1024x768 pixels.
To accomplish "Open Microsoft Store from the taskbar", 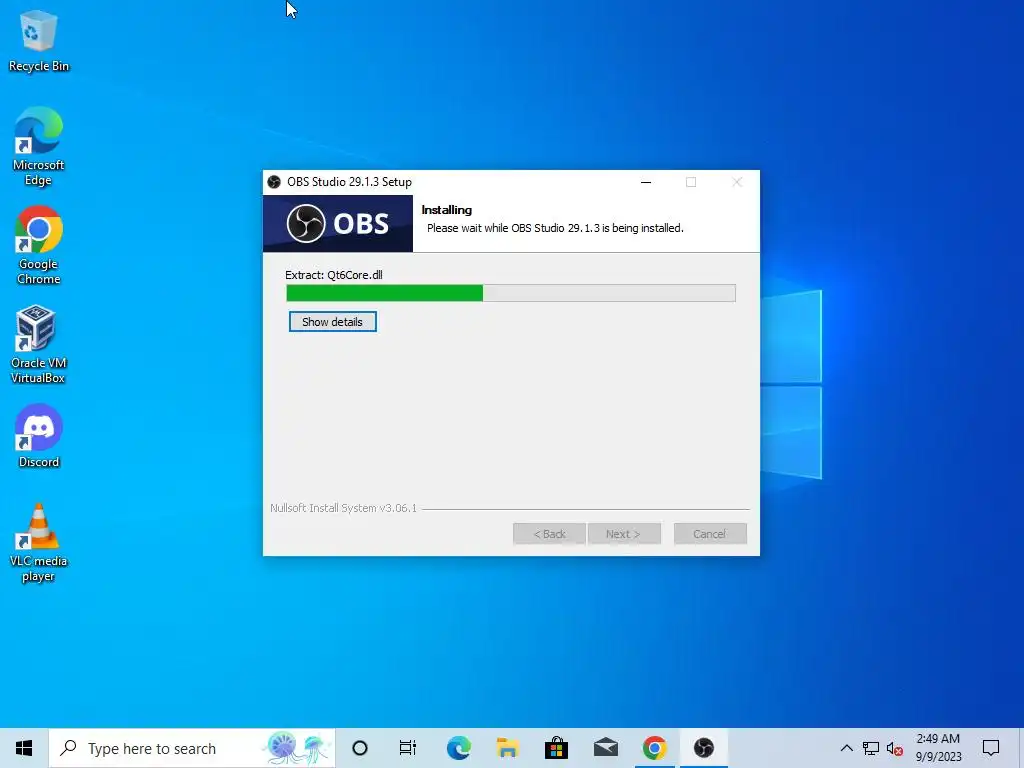I will click(x=556, y=748).
